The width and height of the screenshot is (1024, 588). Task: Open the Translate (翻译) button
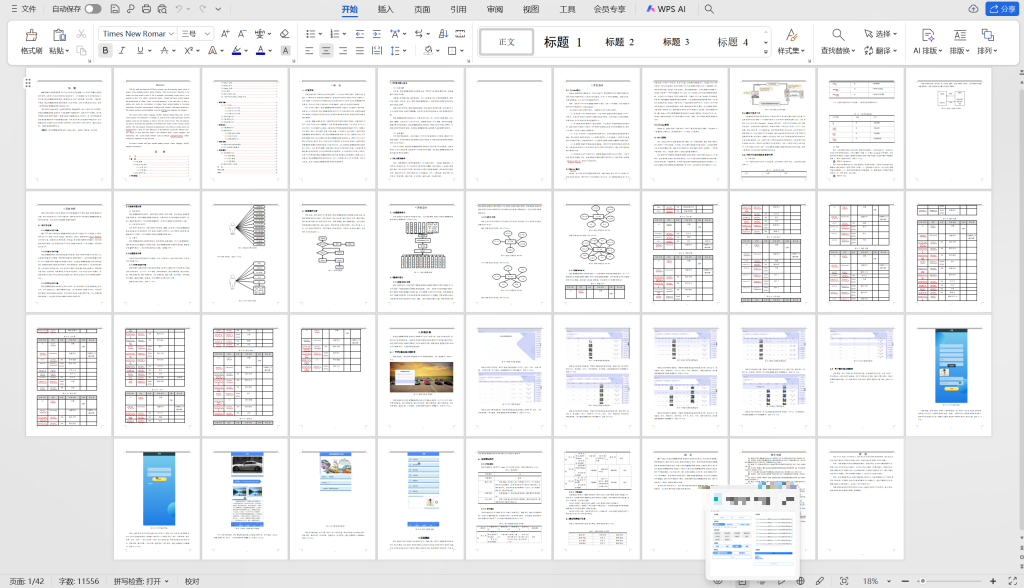(880, 50)
